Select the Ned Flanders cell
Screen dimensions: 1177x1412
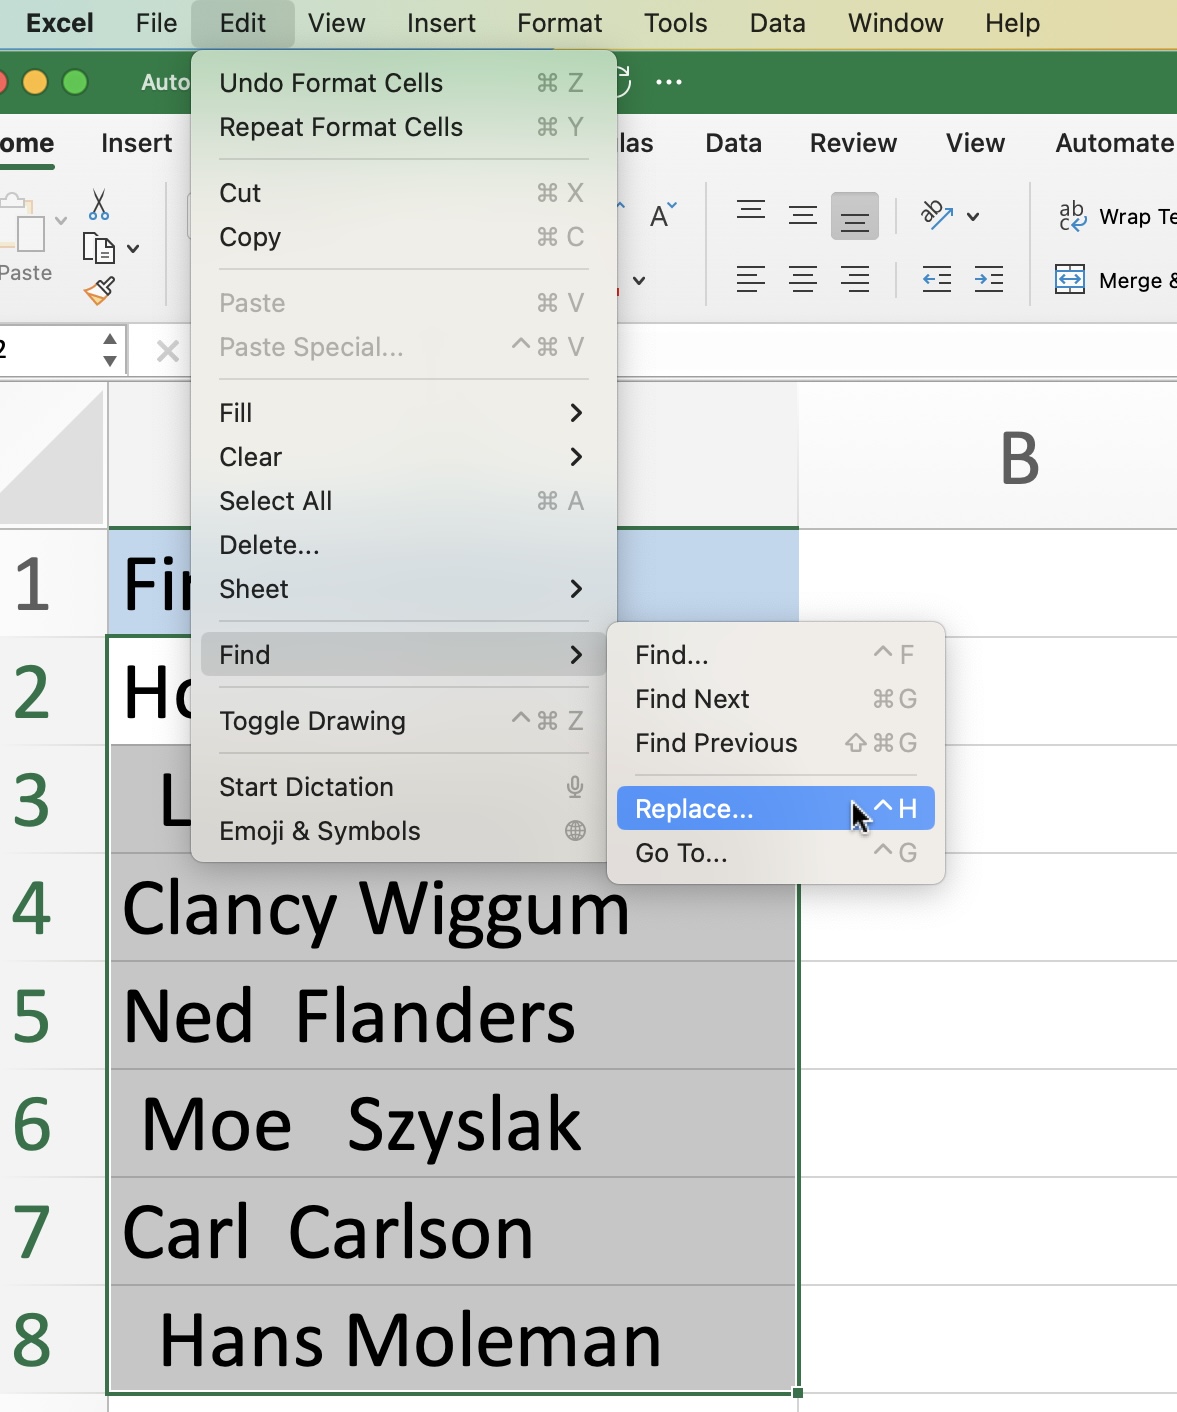coord(453,1016)
